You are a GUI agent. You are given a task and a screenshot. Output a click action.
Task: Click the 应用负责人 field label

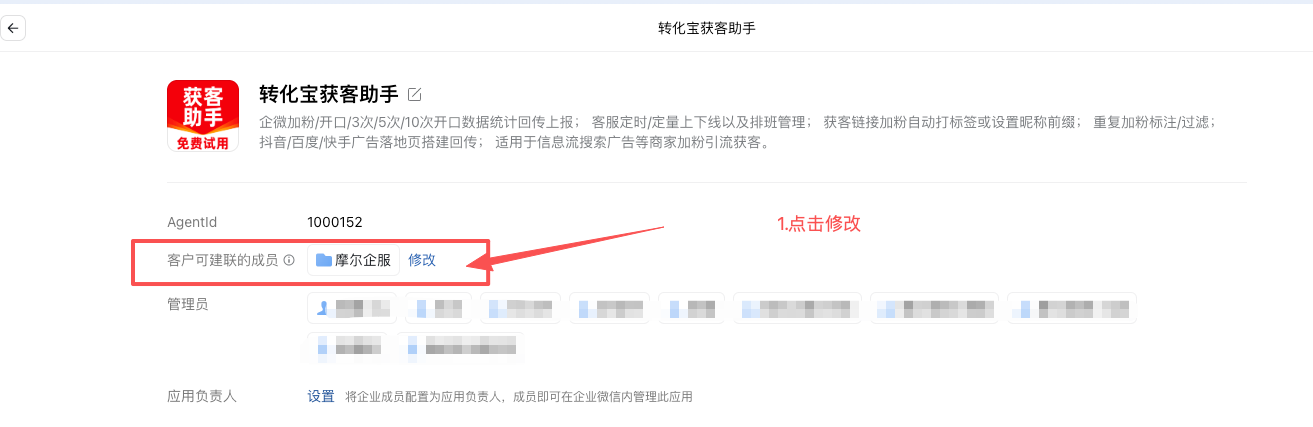pyautogui.click(x=202, y=396)
